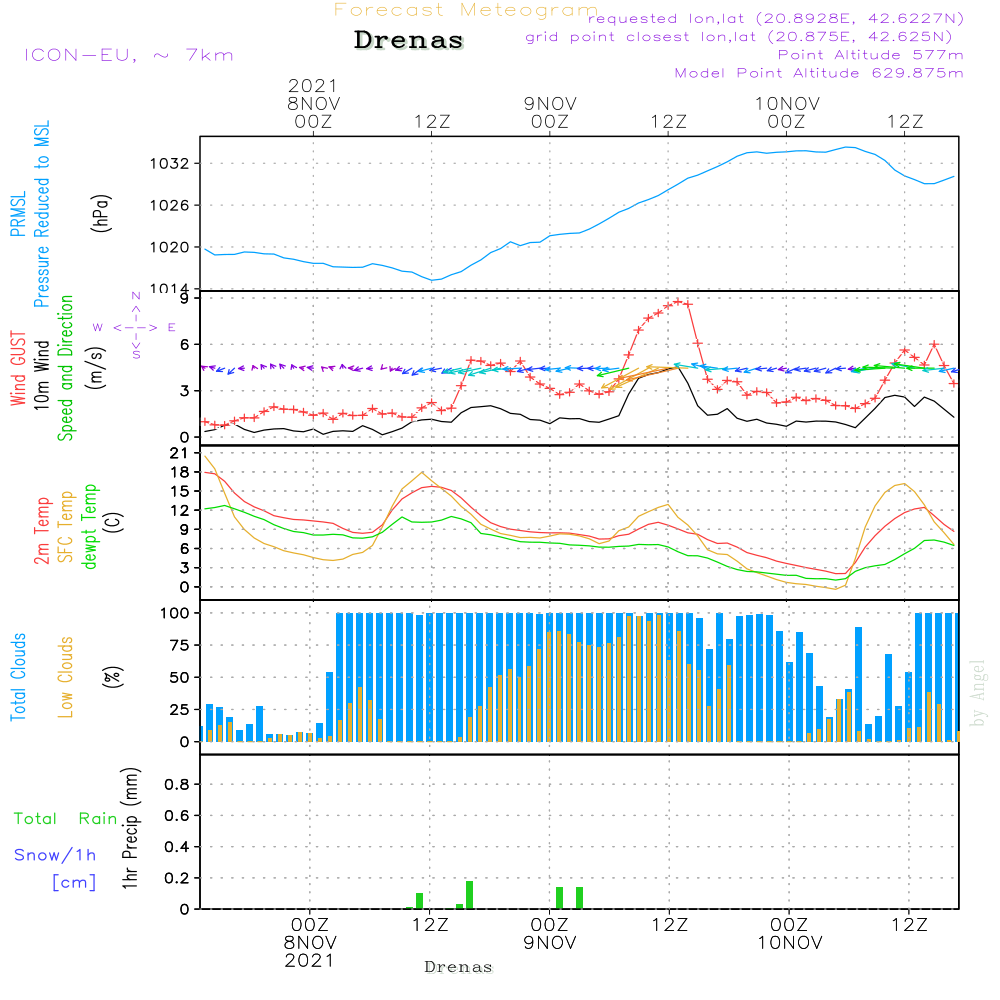Select the green Total Rain legend
Image resolution: width=1000 pixels, height=1000 pixels.
point(65,819)
